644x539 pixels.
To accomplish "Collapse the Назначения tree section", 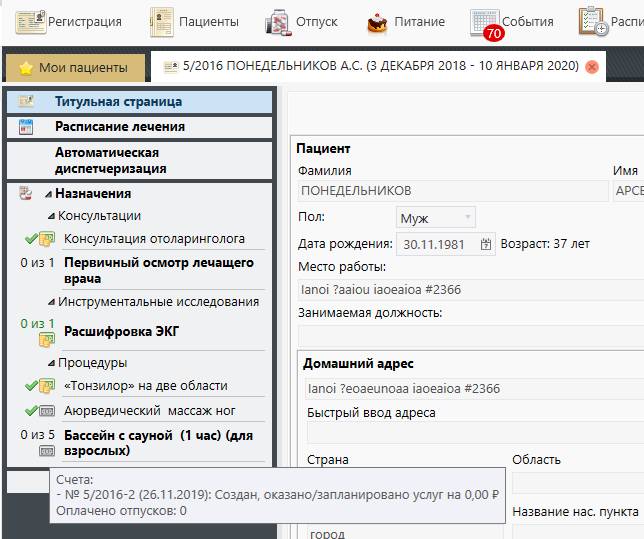I will [x=48, y=194].
